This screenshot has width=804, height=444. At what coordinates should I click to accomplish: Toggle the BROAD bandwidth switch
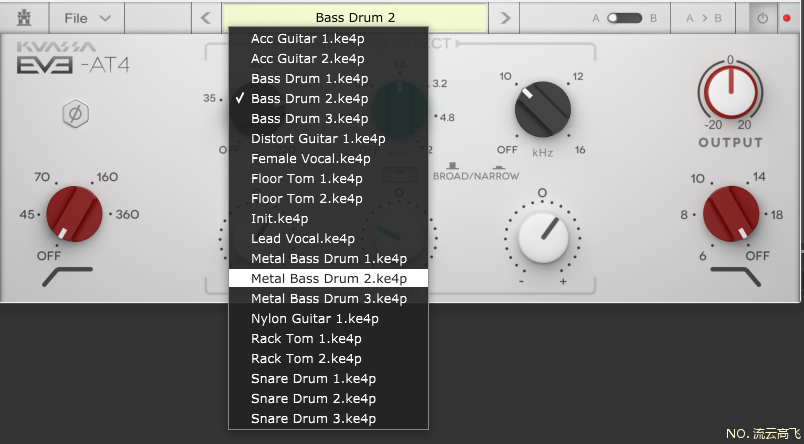[x=452, y=167]
